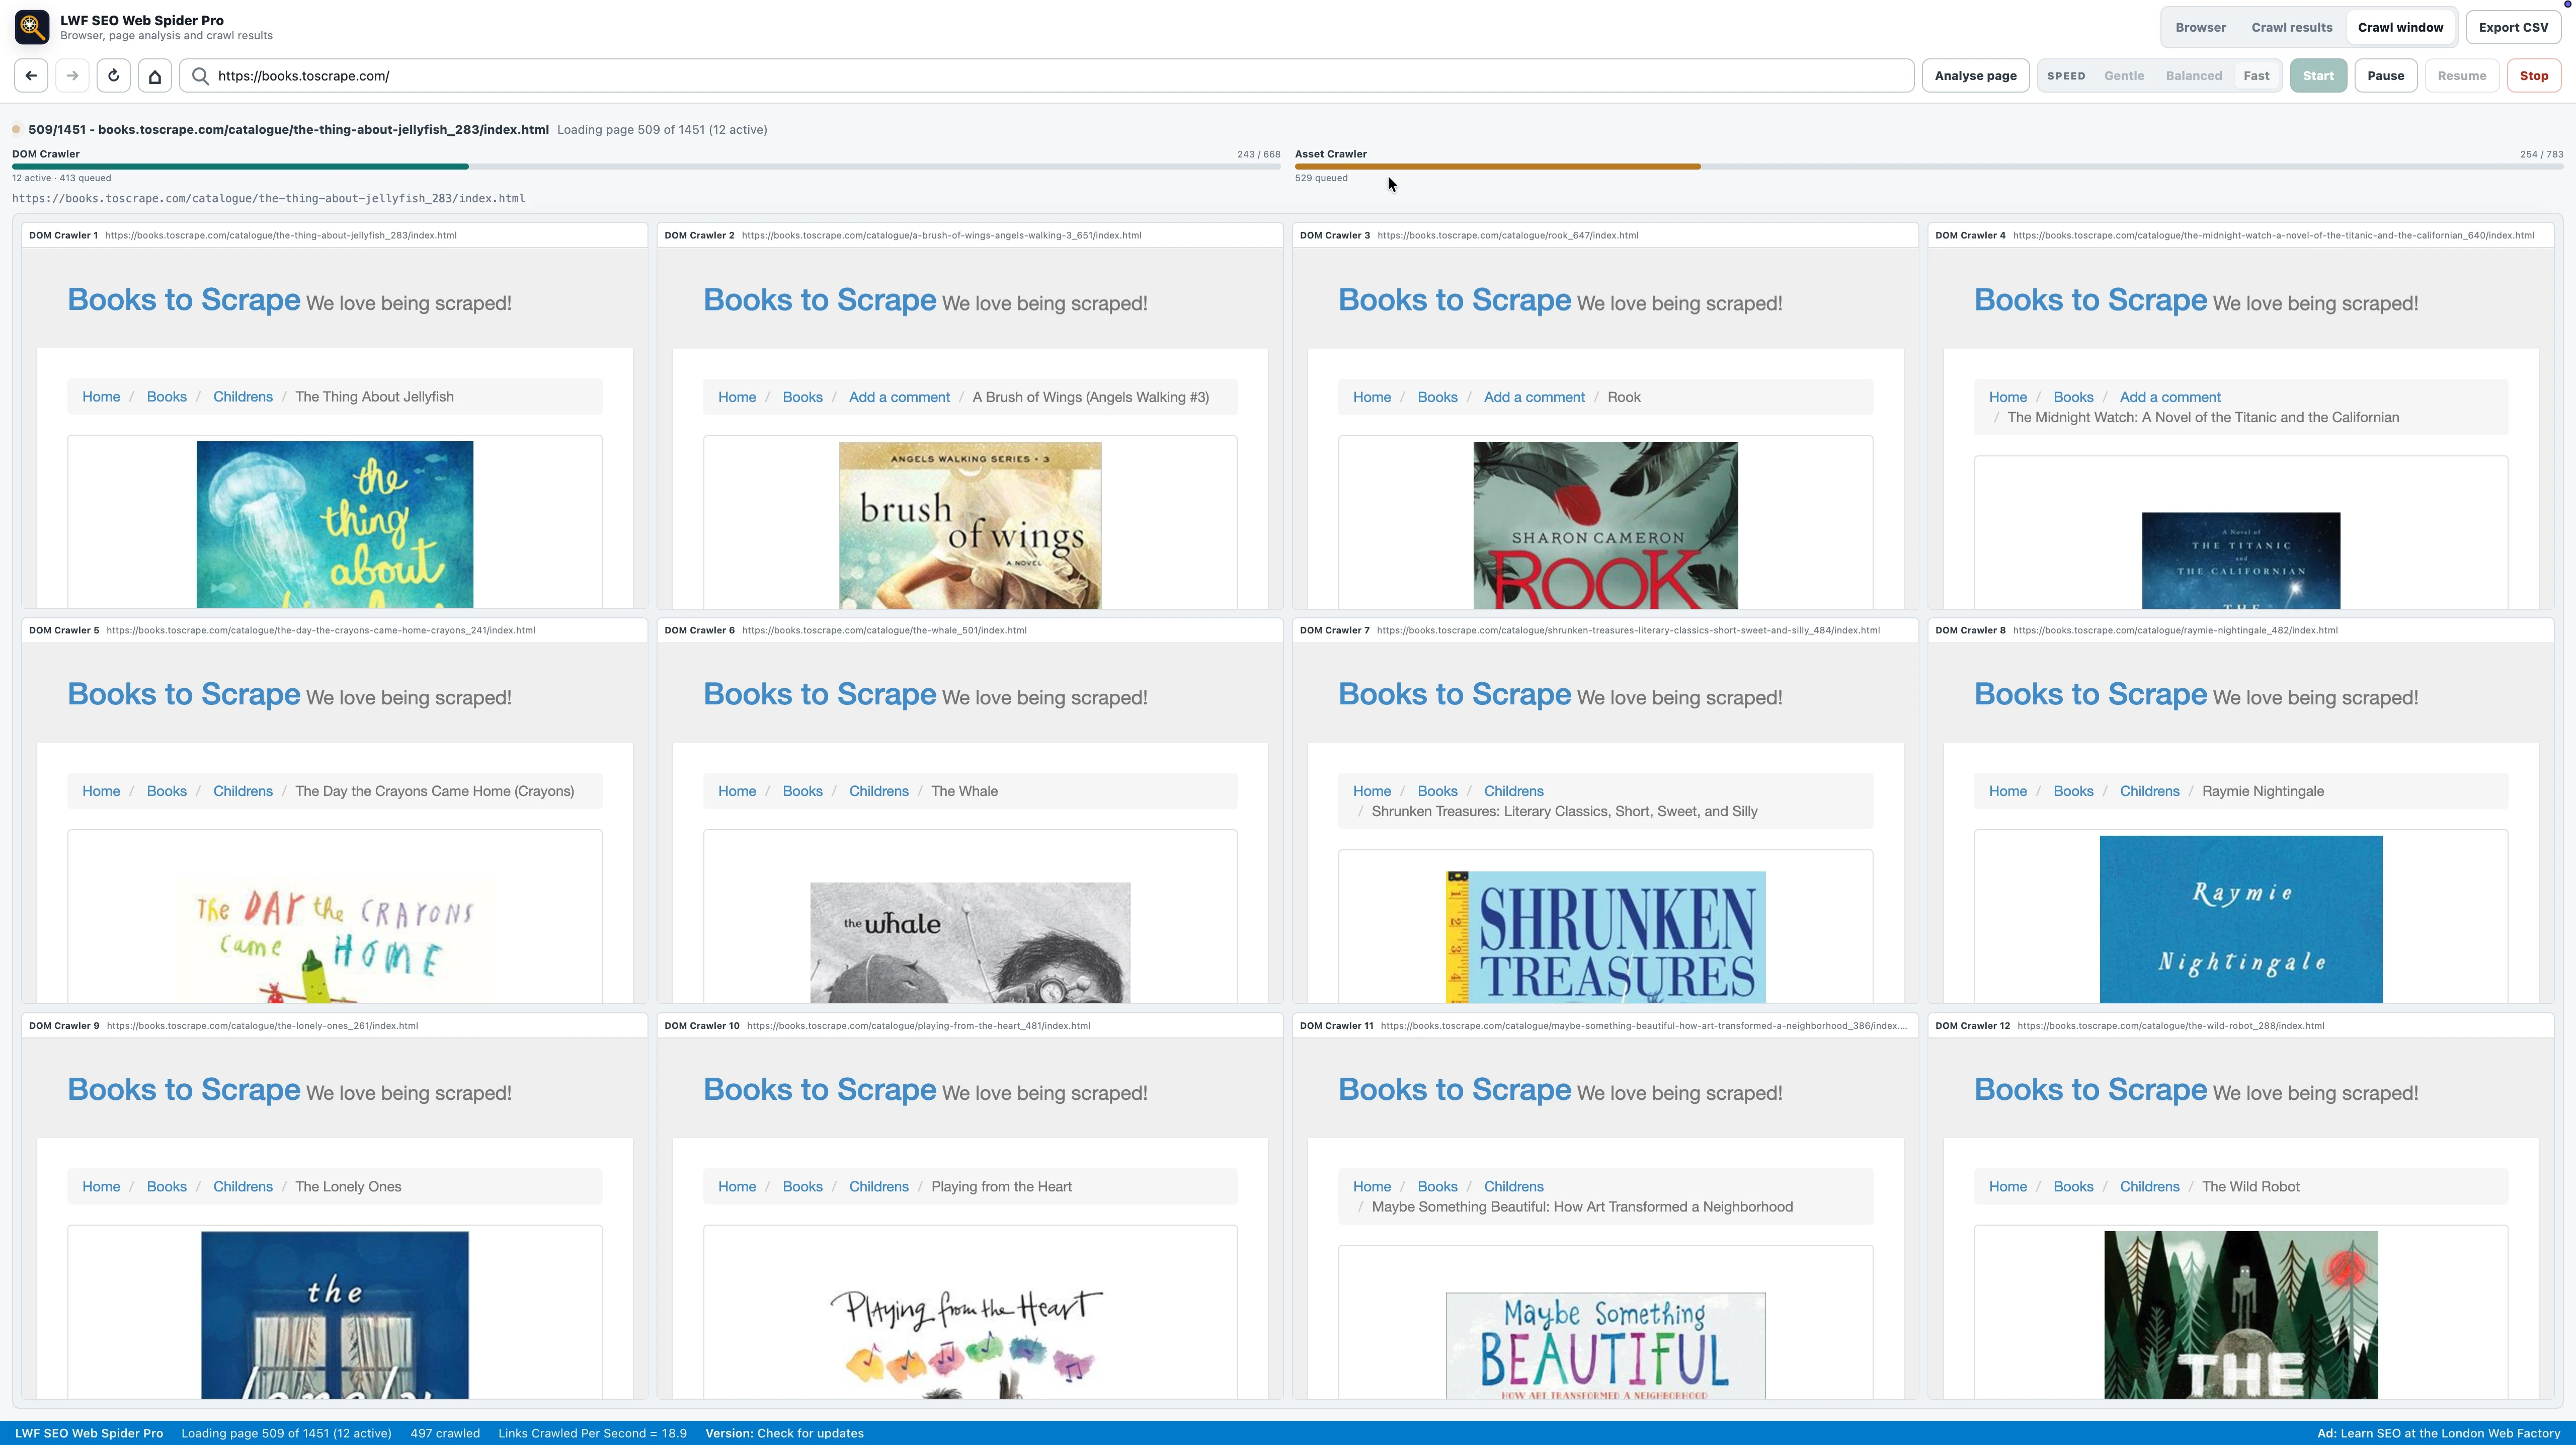The width and height of the screenshot is (2576, 1445).
Task: Click the Resume button
Action: pyautogui.click(x=2461, y=76)
